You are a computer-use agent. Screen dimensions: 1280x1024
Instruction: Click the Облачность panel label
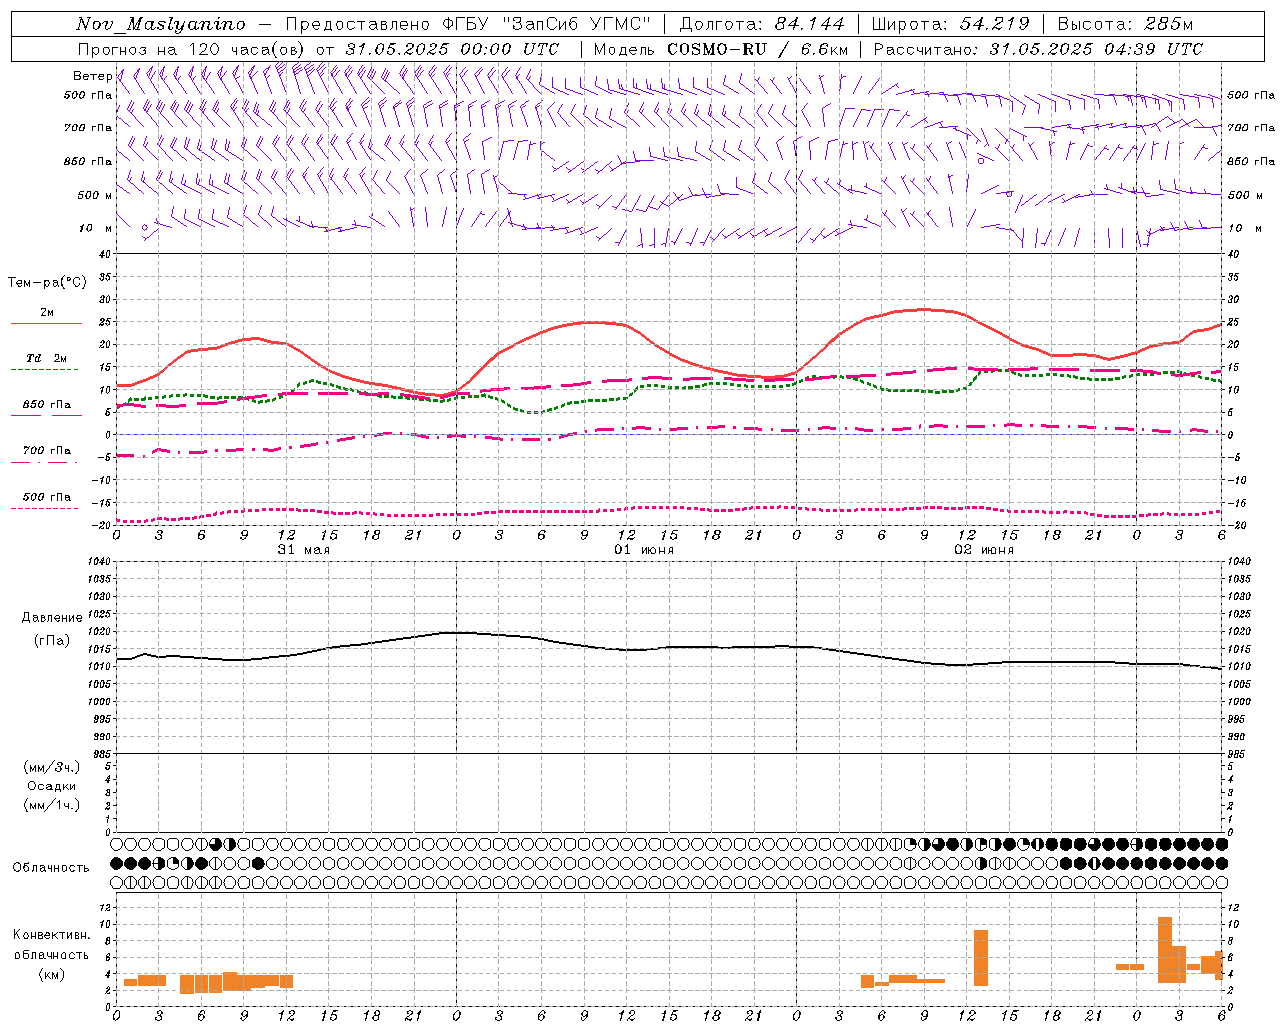click(x=51, y=868)
